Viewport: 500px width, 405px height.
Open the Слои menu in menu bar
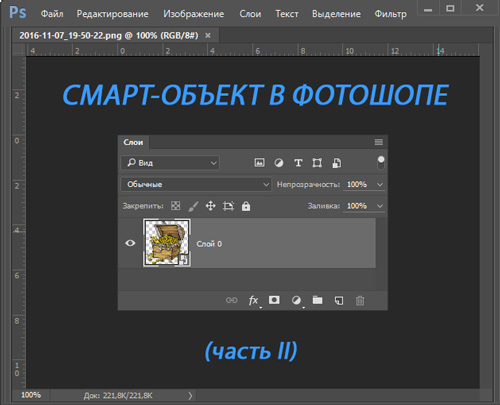[250, 14]
